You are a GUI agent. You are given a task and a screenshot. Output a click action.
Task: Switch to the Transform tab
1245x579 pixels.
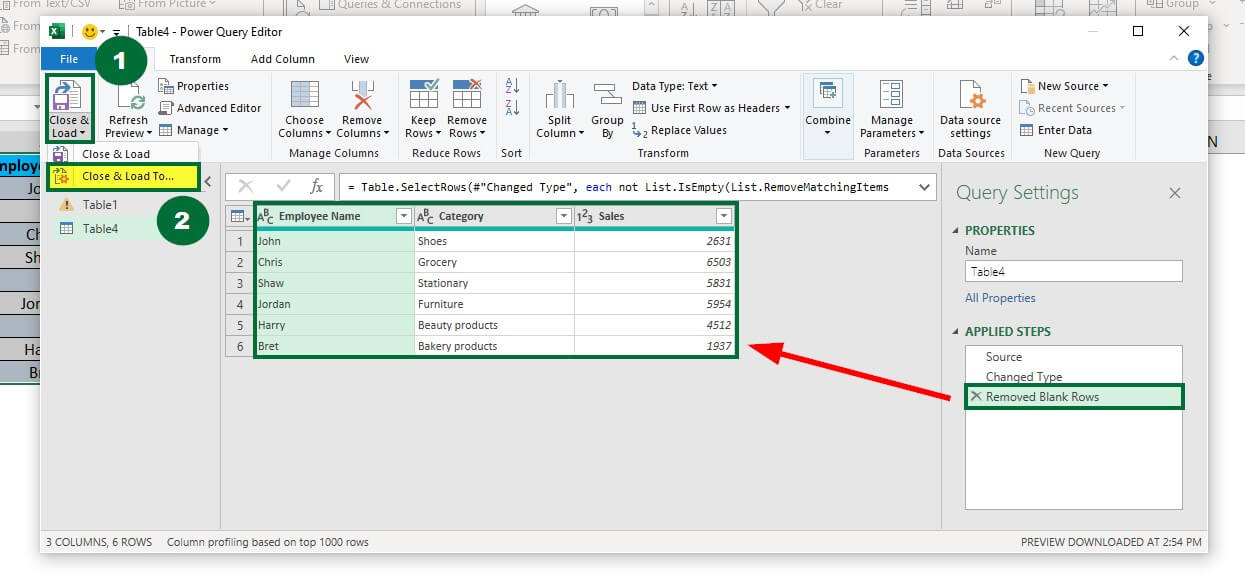(195, 59)
